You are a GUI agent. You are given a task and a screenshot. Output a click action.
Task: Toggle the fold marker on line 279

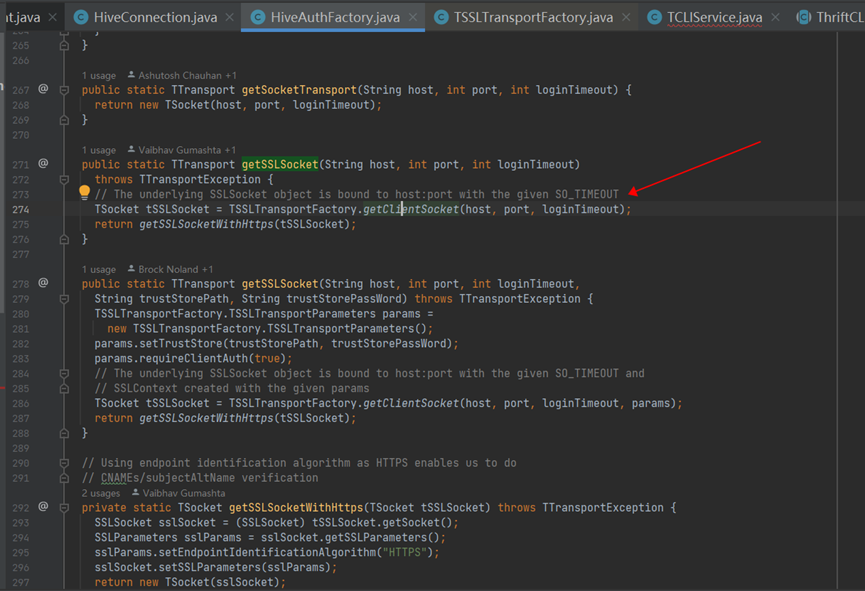pyautogui.click(x=65, y=299)
